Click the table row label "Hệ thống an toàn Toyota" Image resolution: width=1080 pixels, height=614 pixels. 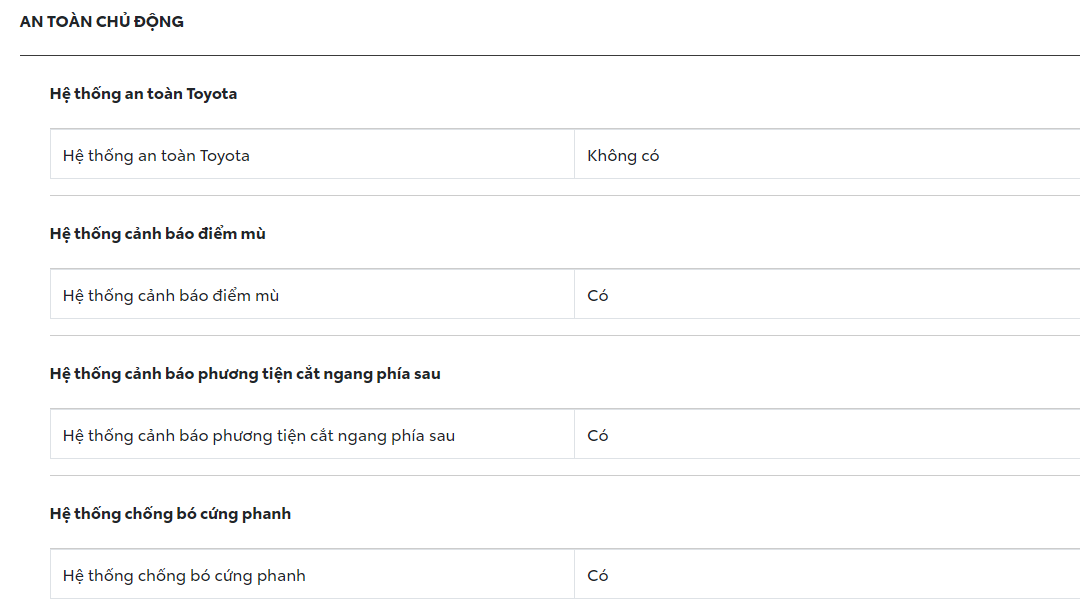pos(156,156)
